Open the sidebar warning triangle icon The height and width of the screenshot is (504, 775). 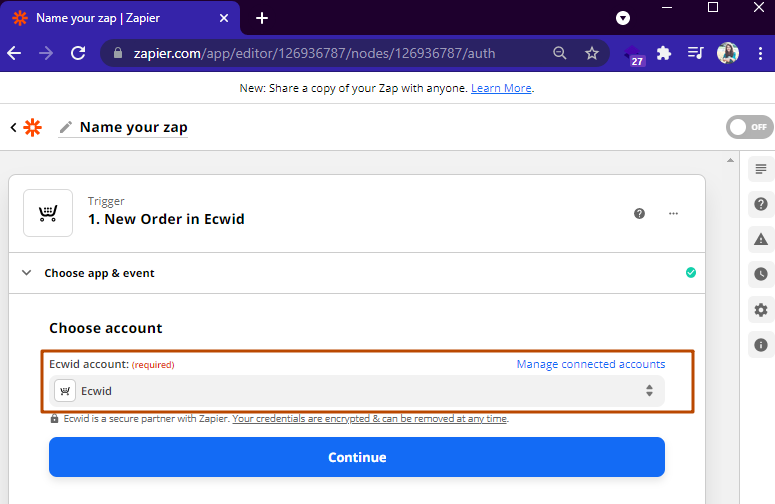761,240
